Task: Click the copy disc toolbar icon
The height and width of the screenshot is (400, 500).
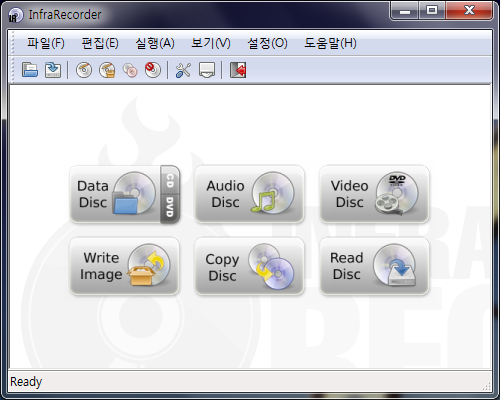Action: (x=130, y=70)
